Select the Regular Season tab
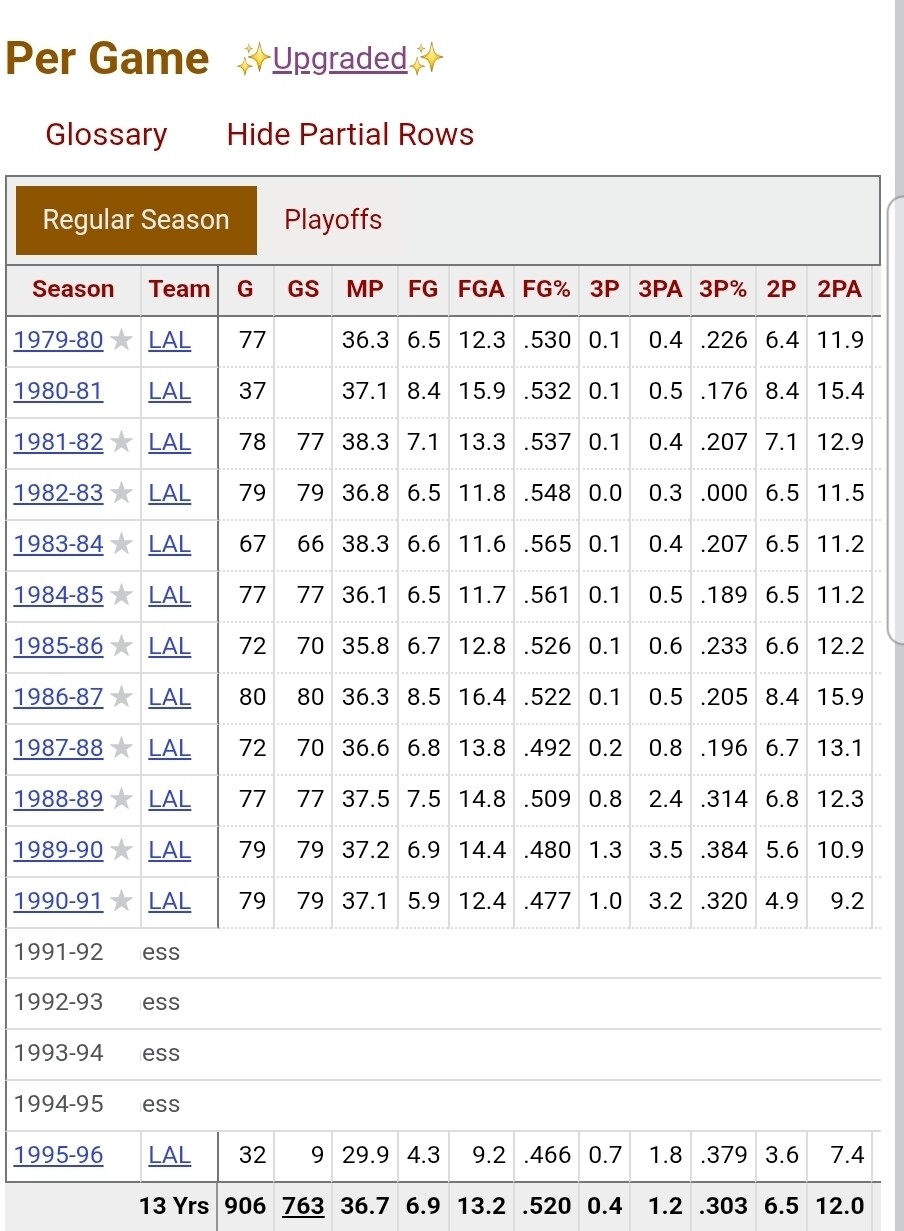 tap(136, 220)
